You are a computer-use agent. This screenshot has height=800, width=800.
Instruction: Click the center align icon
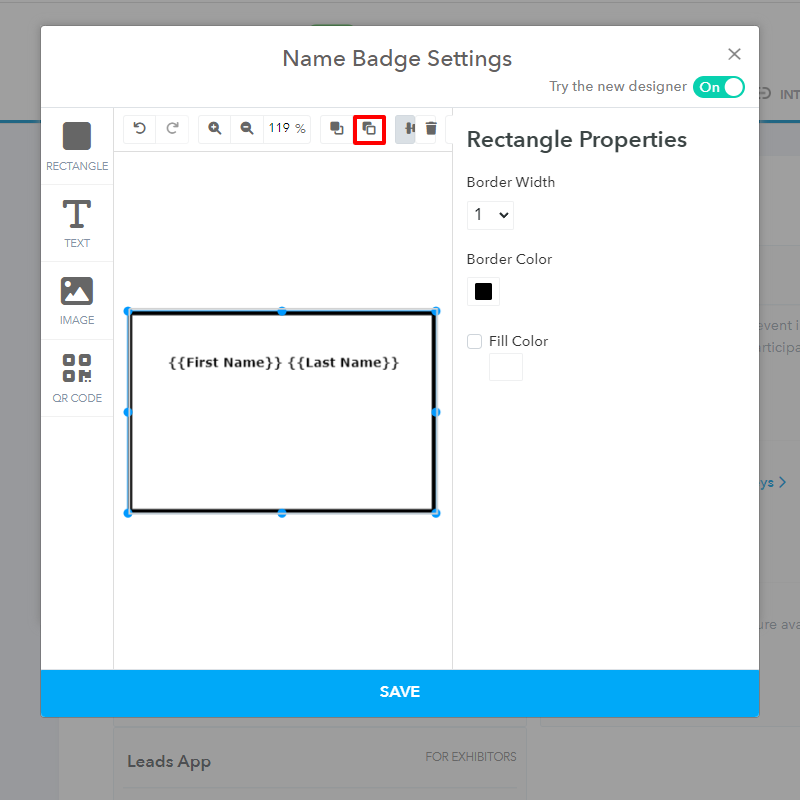(x=406, y=128)
